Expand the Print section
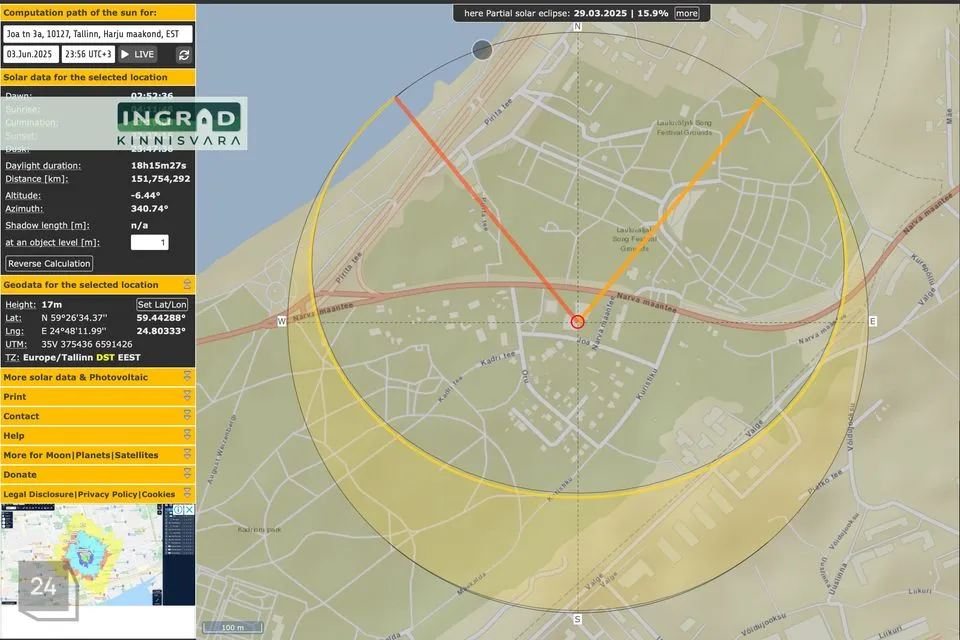The image size is (960, 640). coord(187,397)
